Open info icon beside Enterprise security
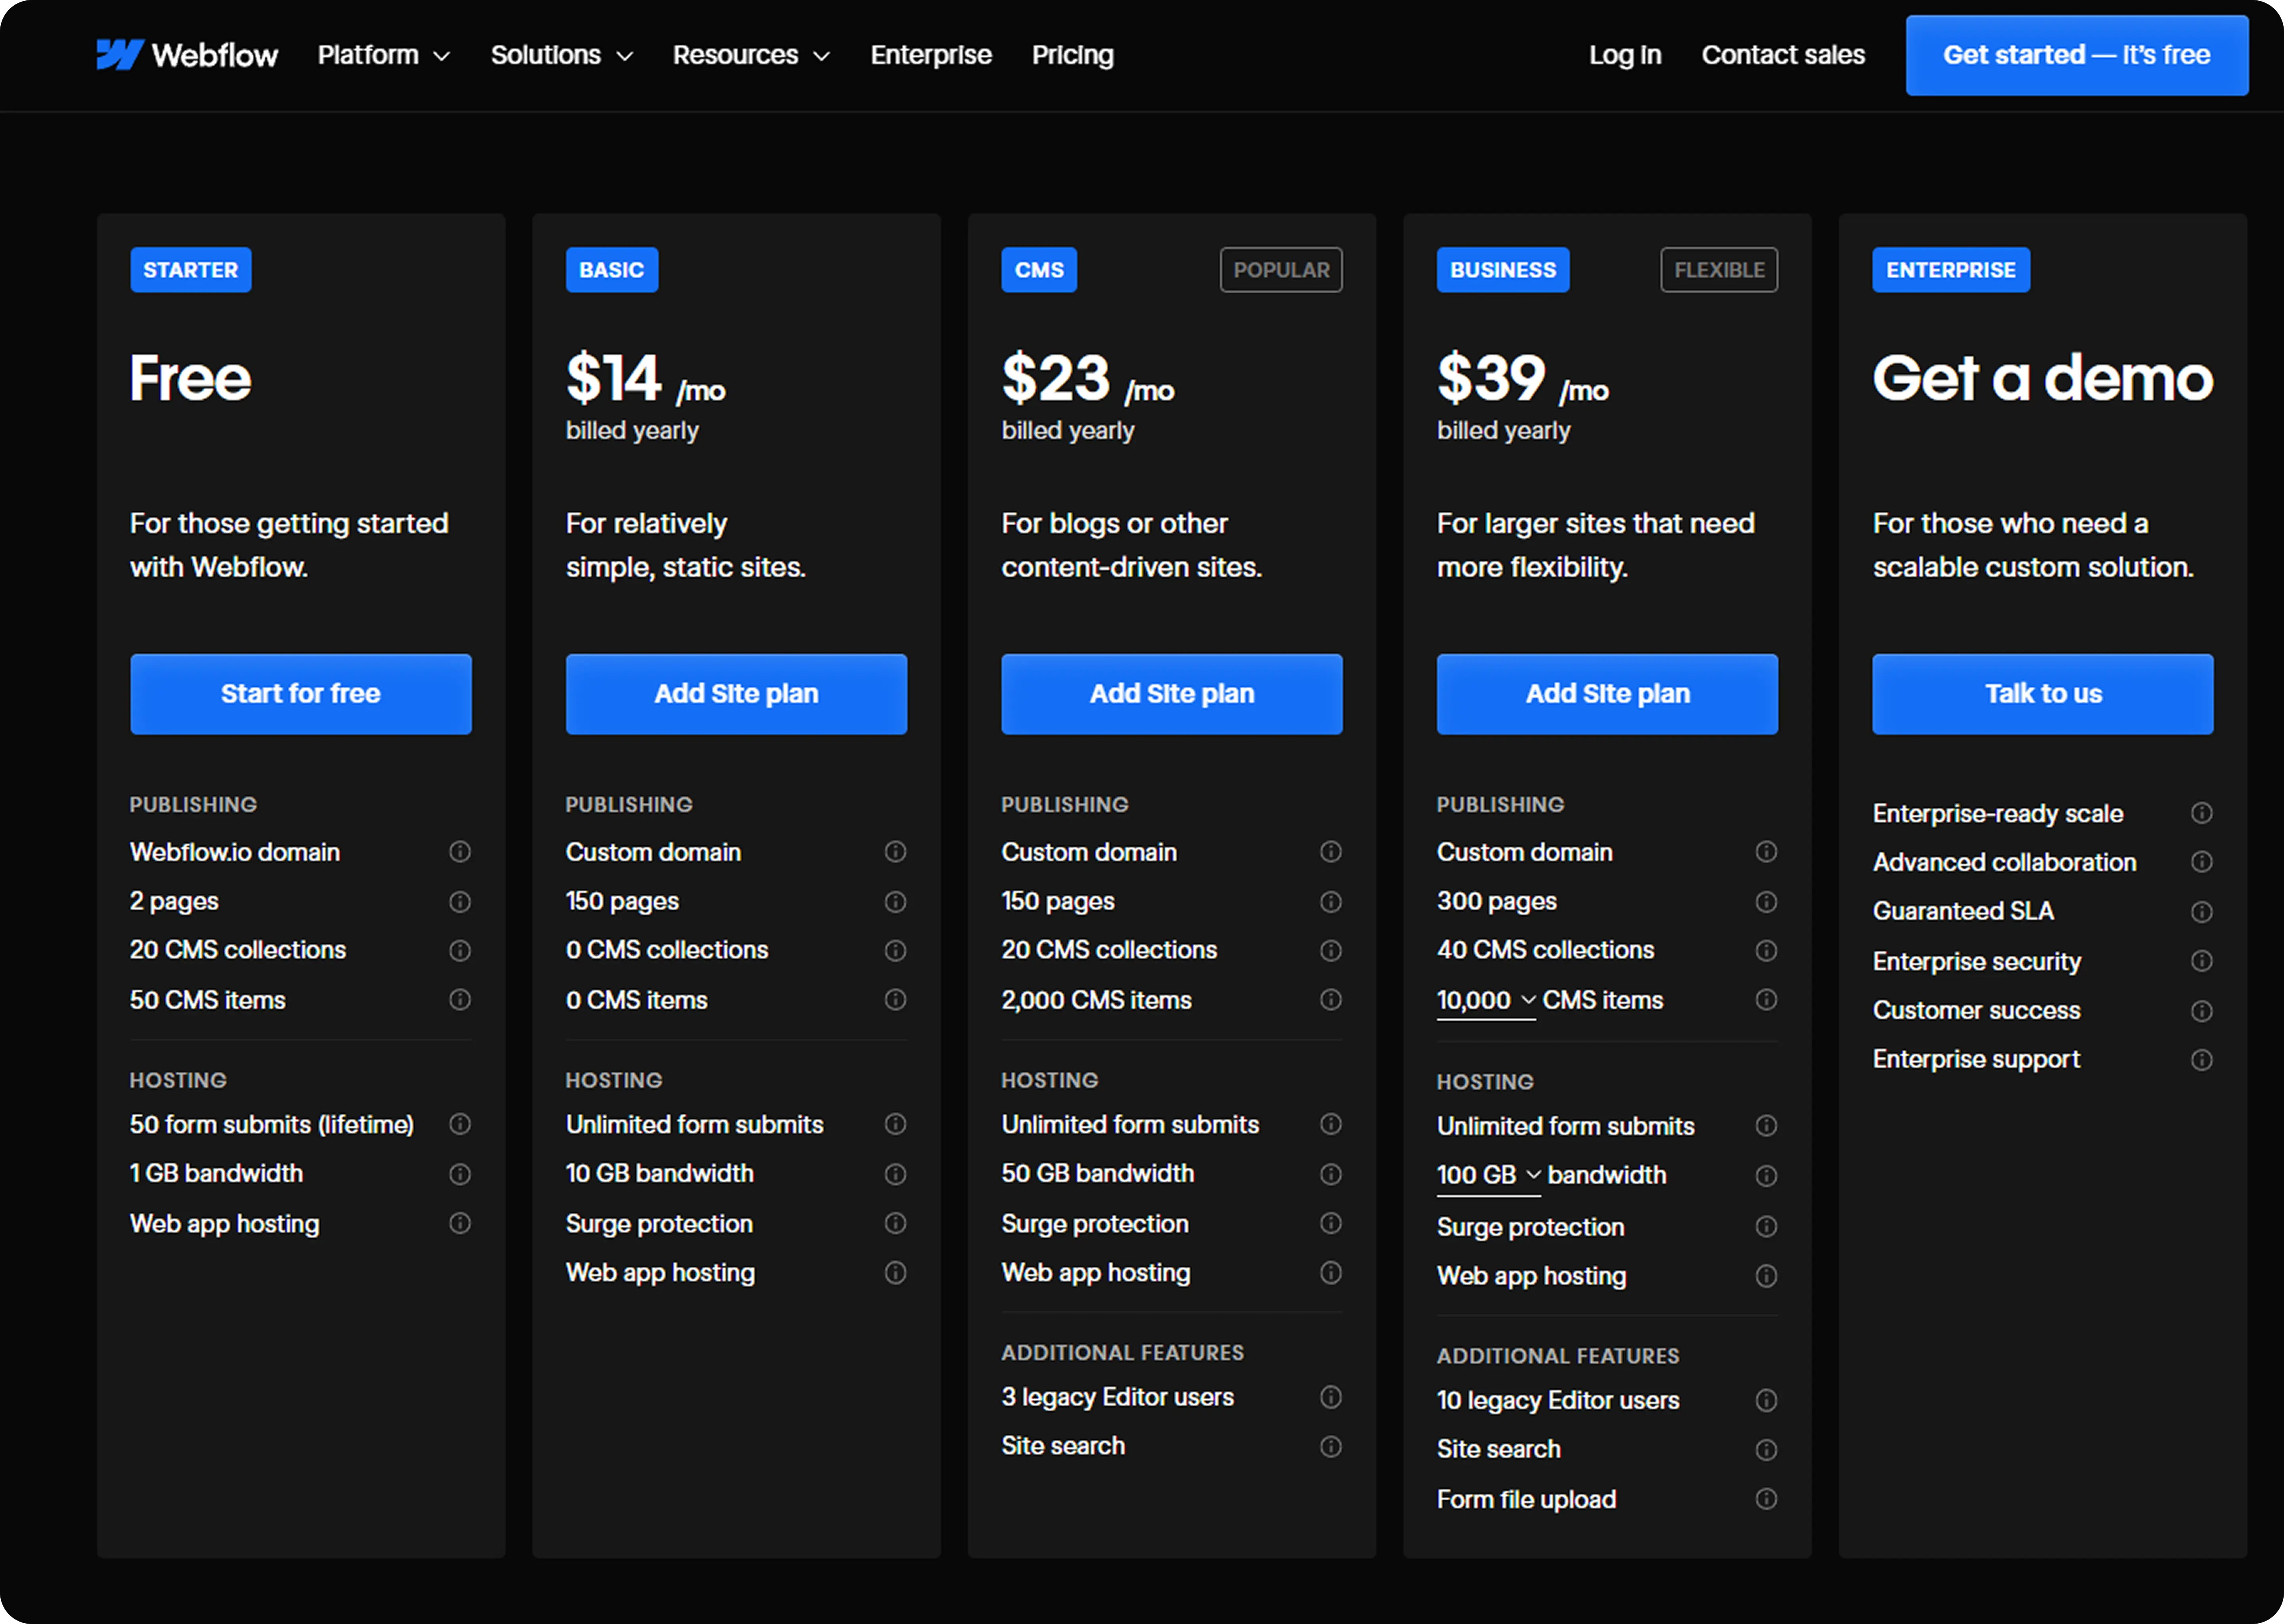 [x=2202, y=961]
